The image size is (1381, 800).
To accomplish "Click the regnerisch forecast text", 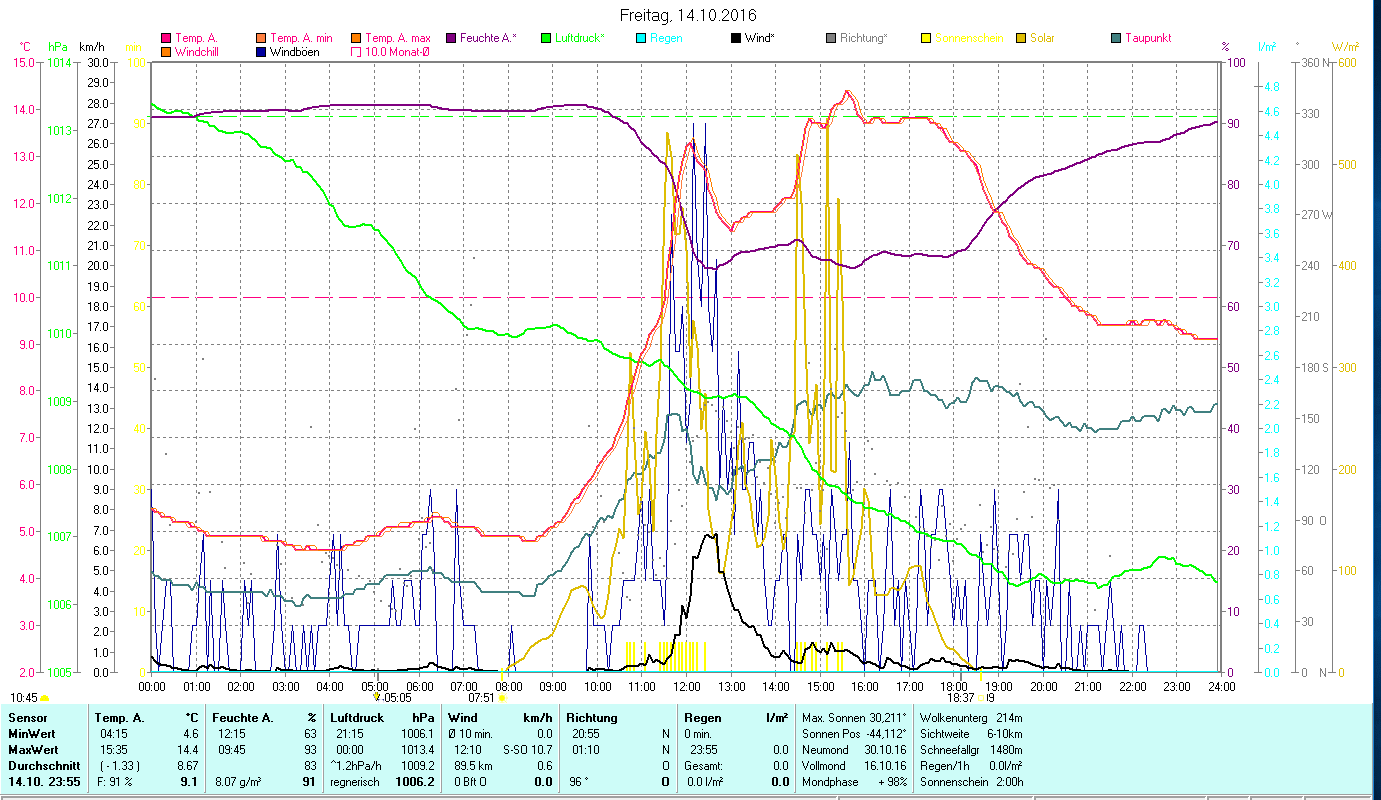I will [355, 781].
